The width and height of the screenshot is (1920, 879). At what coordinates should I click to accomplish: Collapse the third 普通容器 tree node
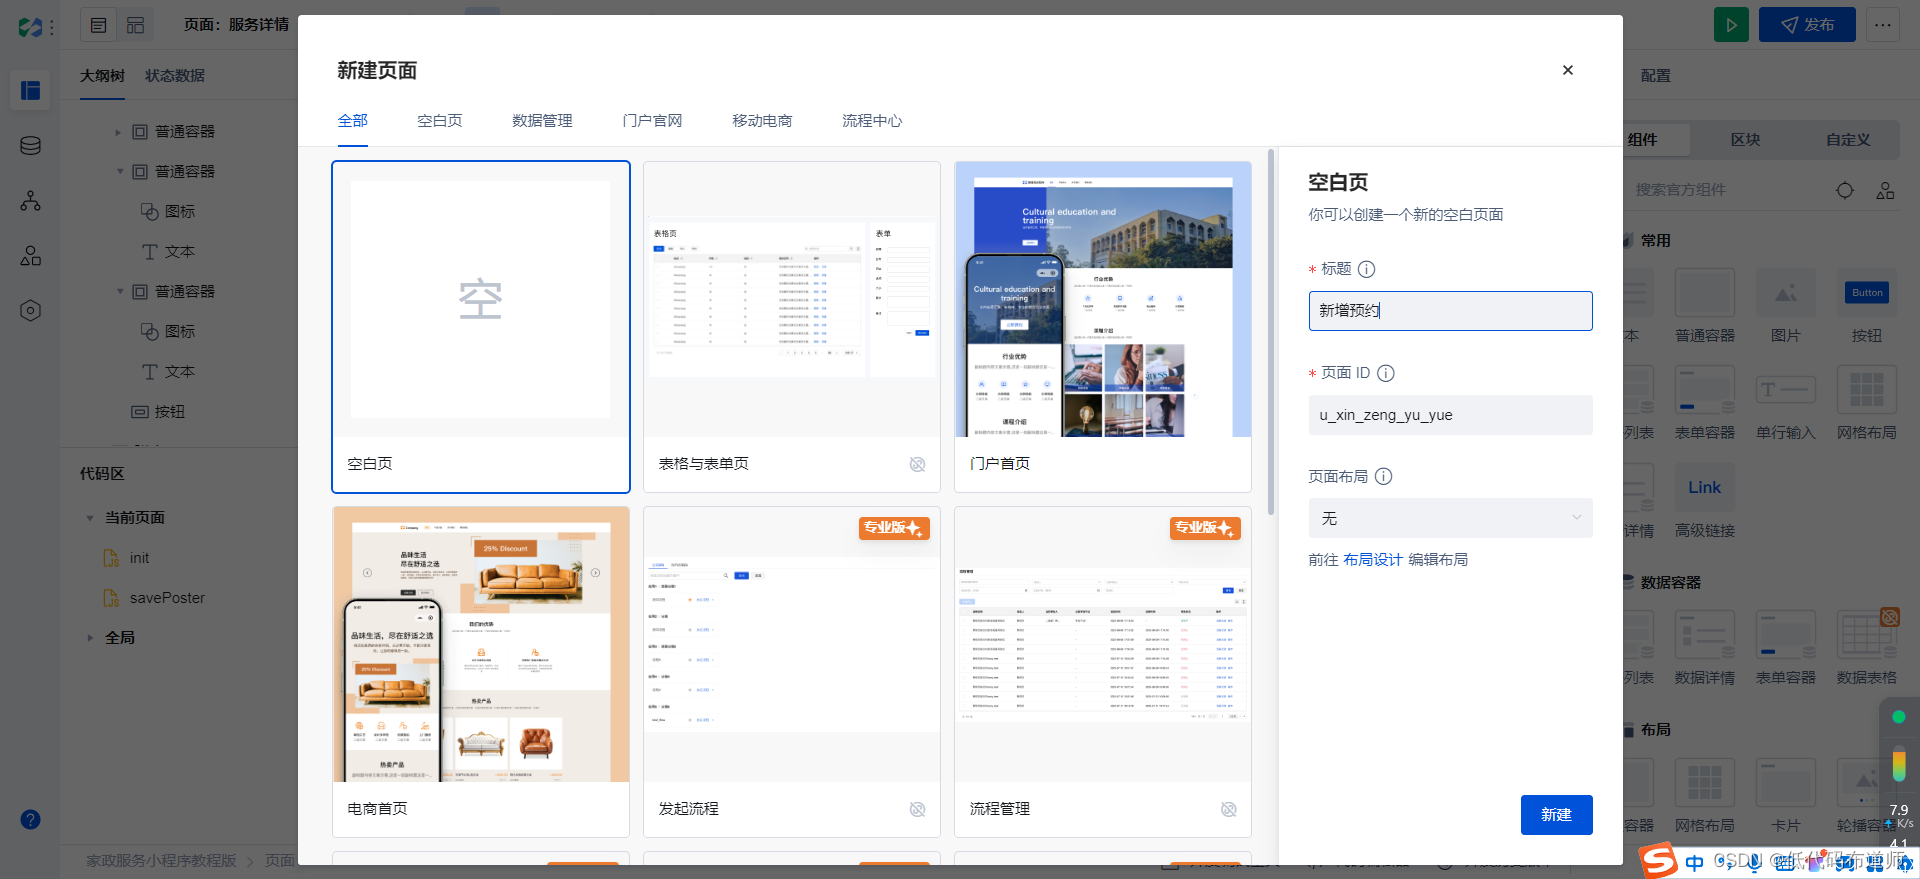(120, 292)
